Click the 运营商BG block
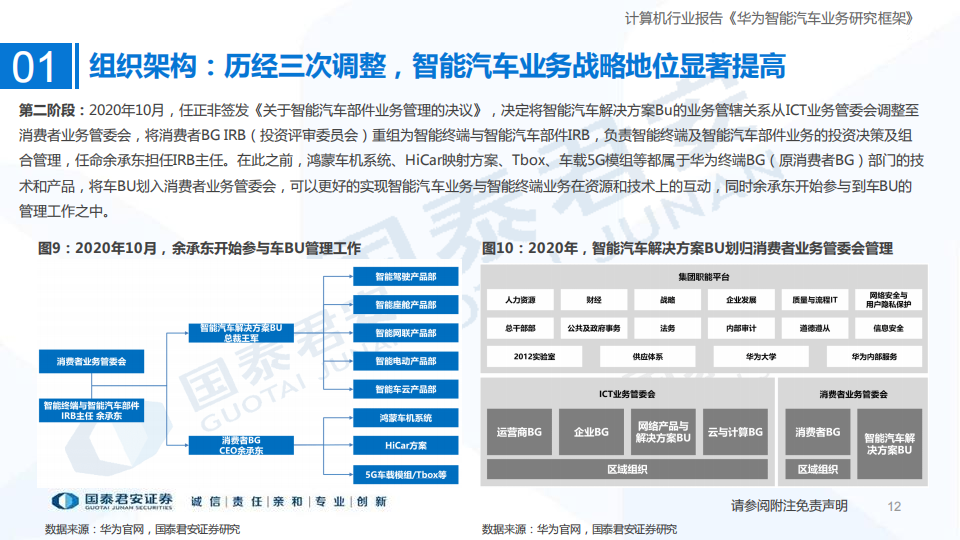Image resolution: width=960 pixels, height=540 pixels. tap(519, 432)
